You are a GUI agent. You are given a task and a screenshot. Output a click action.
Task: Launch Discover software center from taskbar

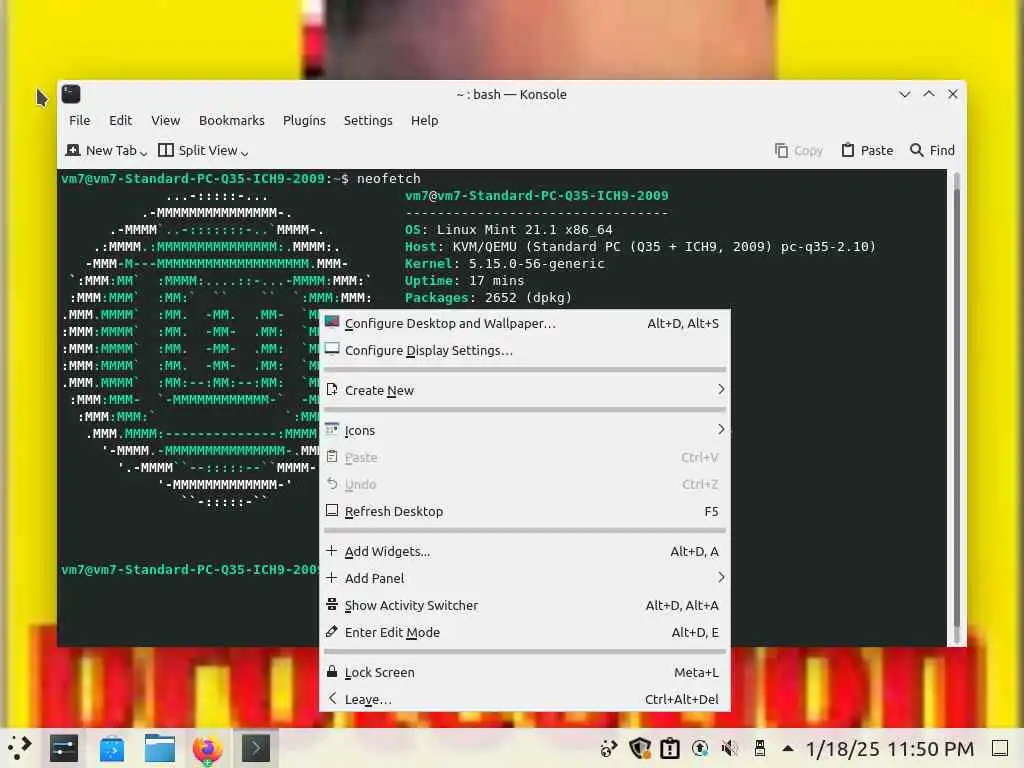click(112, 748)
